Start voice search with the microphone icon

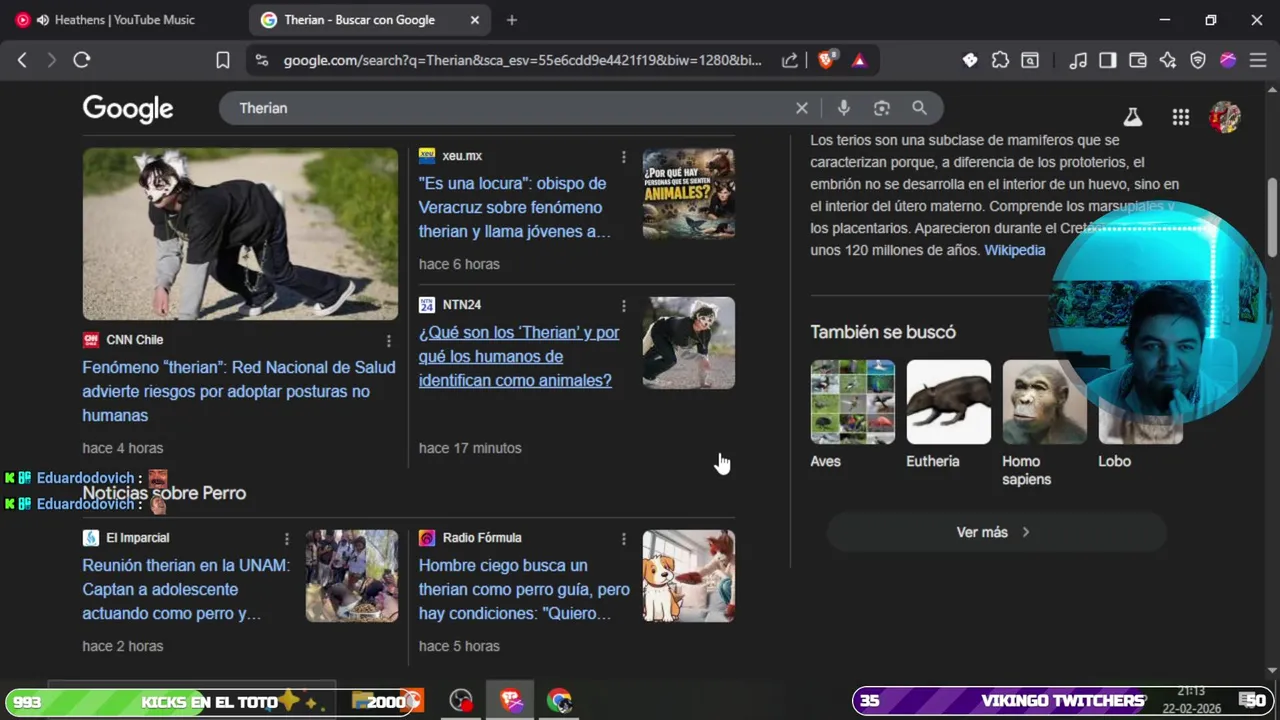coord(843,108)
